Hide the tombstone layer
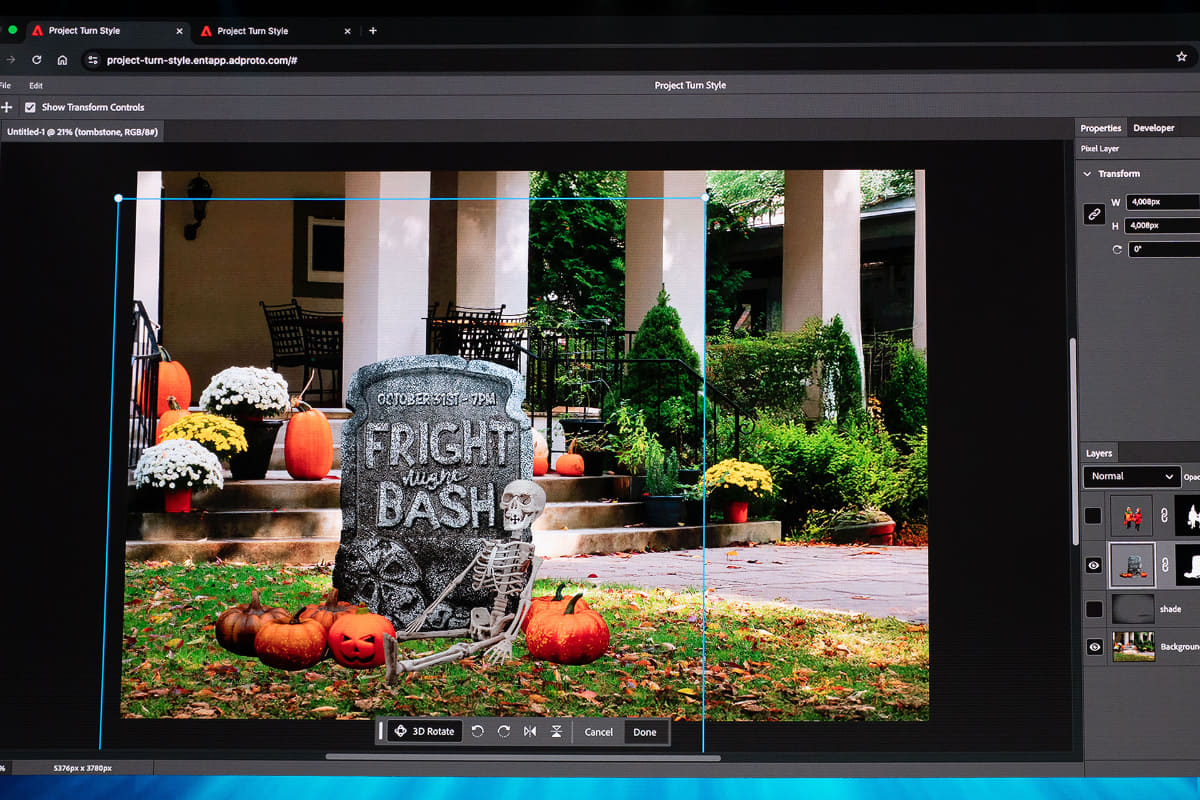This screenshot has width=1200, height=800. [x=1094, y=566]
